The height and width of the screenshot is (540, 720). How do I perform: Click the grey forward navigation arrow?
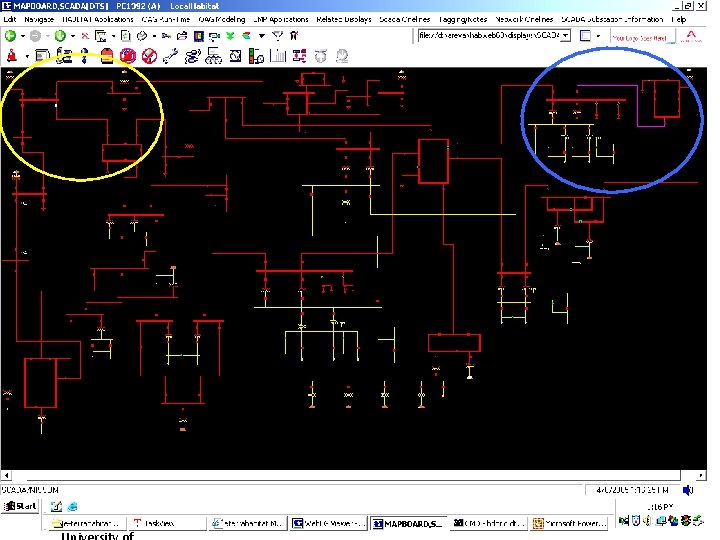coord(35,36)
